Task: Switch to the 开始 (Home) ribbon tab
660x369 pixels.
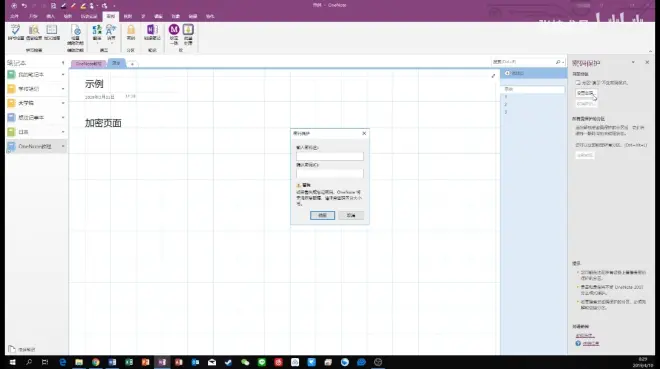Action: [x=33, y=16]
